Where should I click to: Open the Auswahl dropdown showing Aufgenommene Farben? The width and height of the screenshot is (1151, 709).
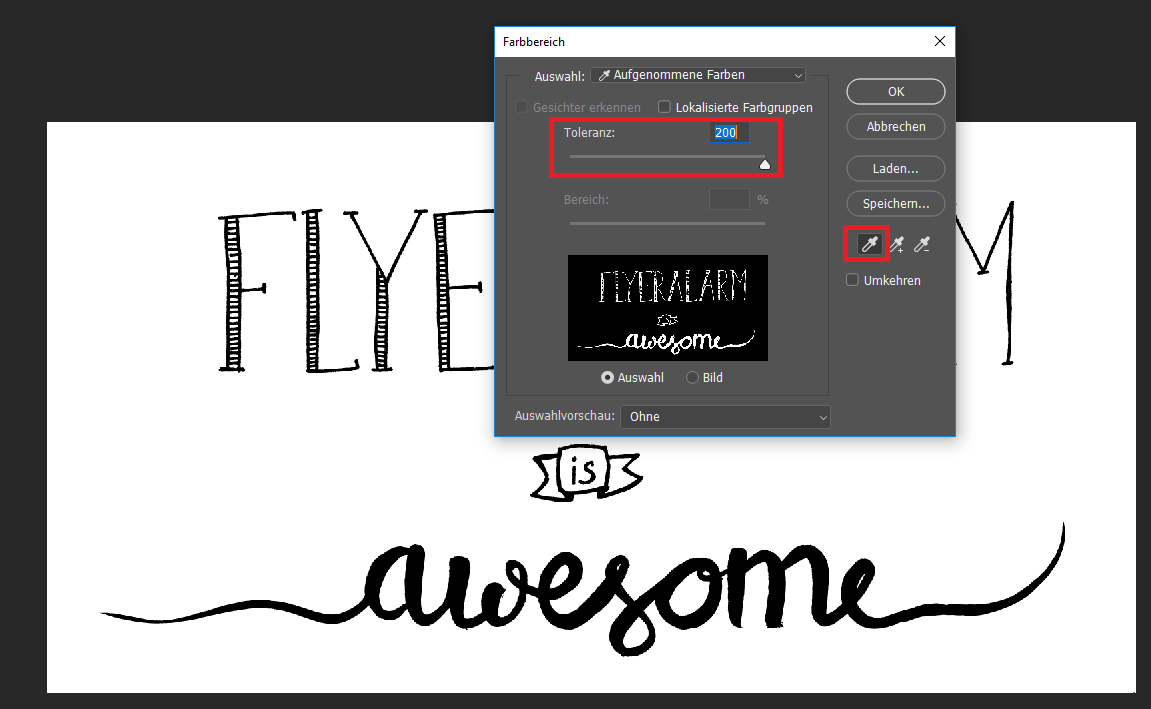698,75
